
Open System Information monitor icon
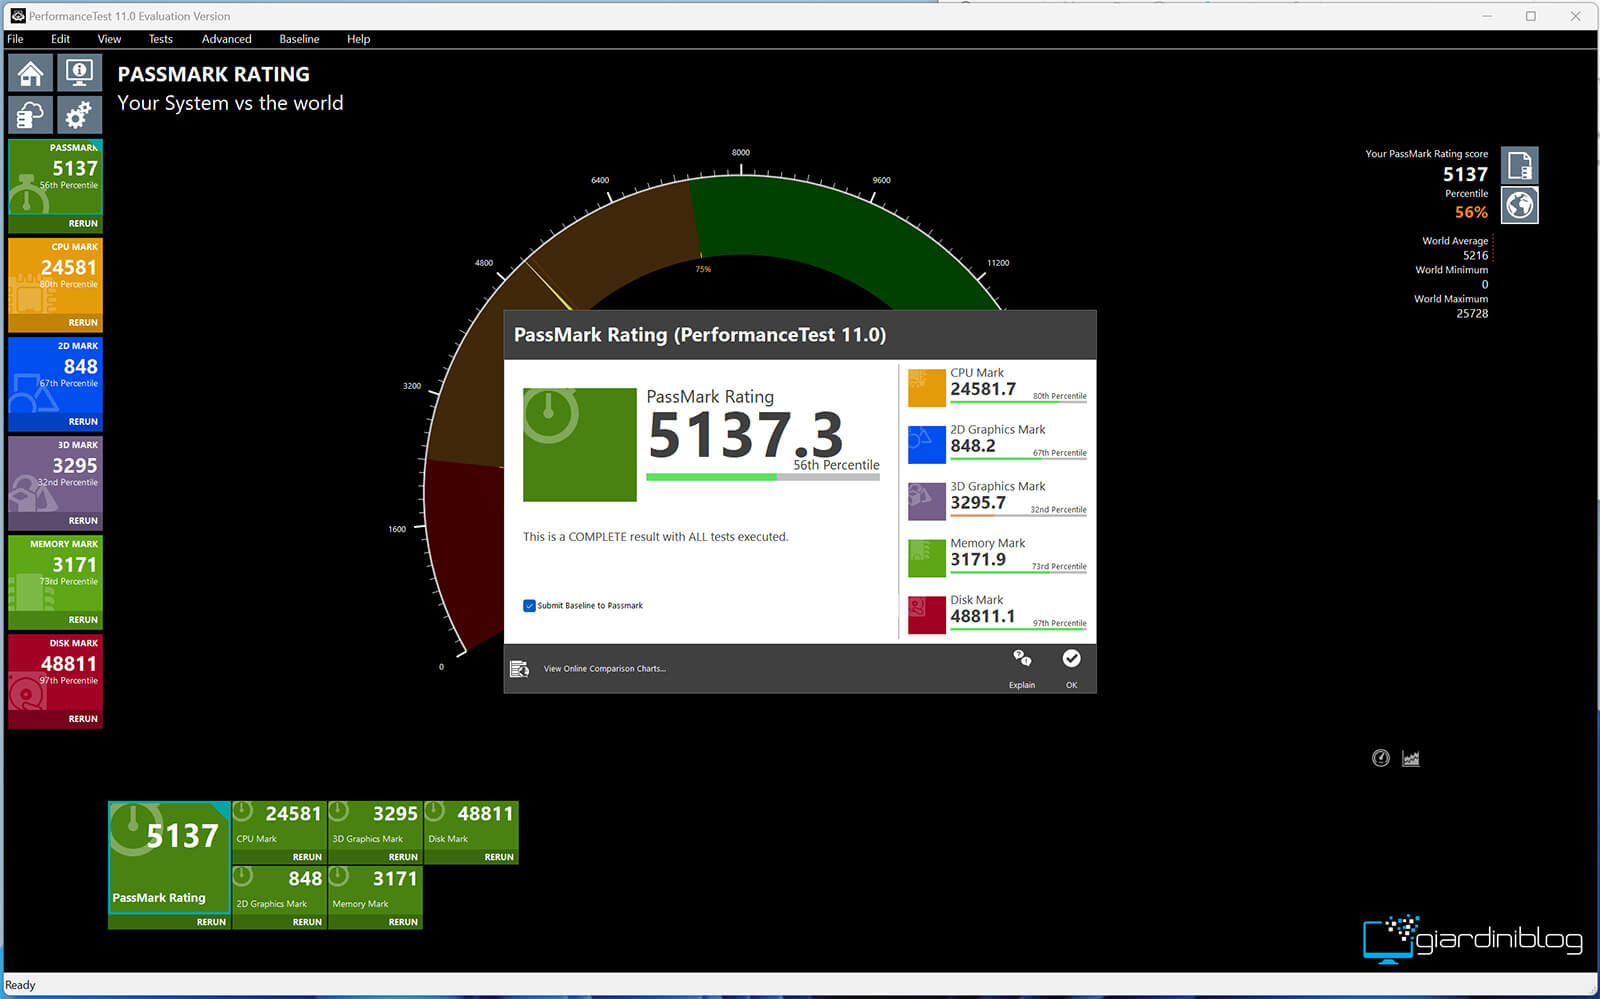pyautogui.click(x=79, y=73)
